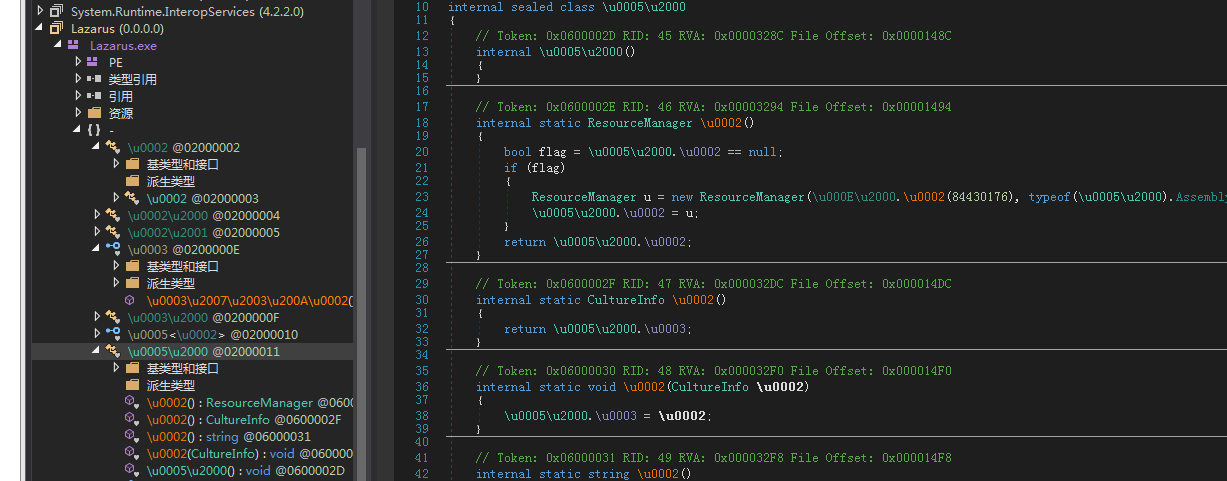Collapse the '-' namespace node
The height and width of the screenshot is (481, 1227).
tap(78, 130)
